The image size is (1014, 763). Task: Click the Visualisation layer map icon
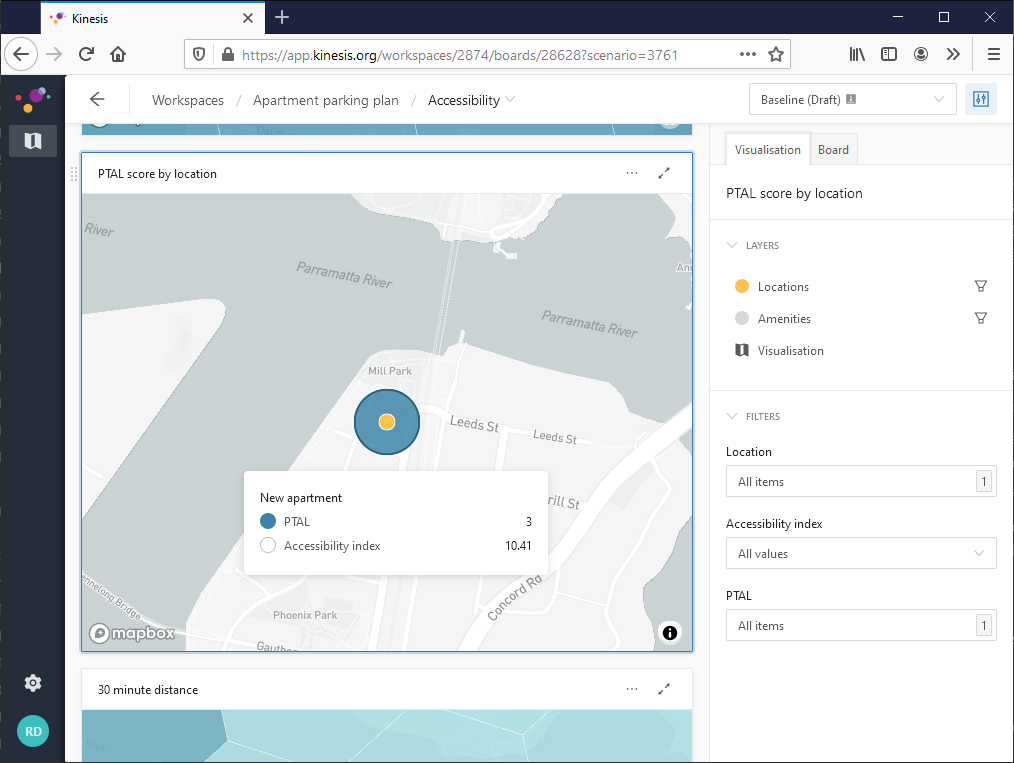click(x=742, y=350)
